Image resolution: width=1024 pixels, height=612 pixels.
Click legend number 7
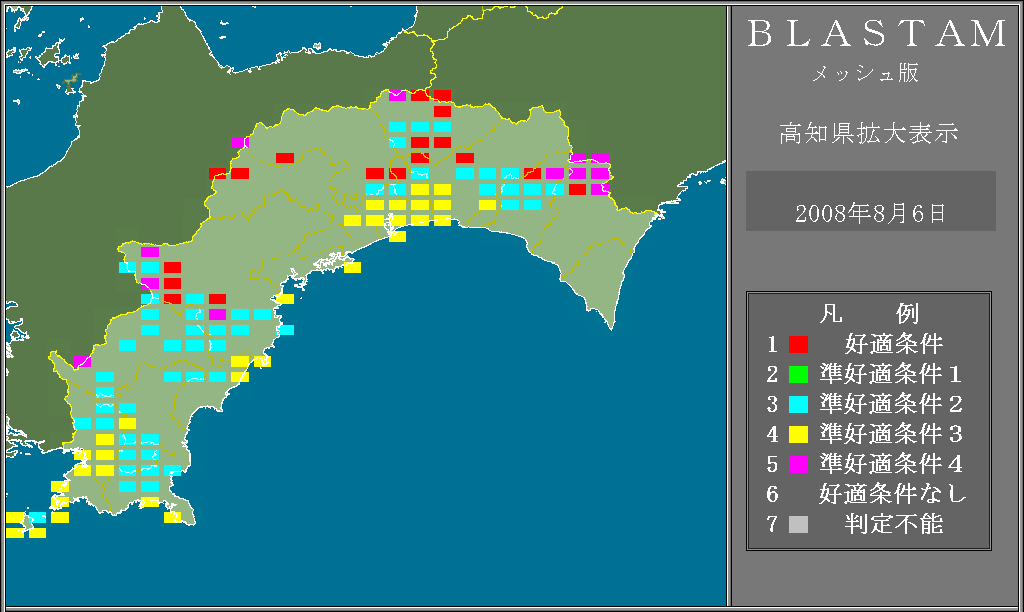(x=773, y=524)
